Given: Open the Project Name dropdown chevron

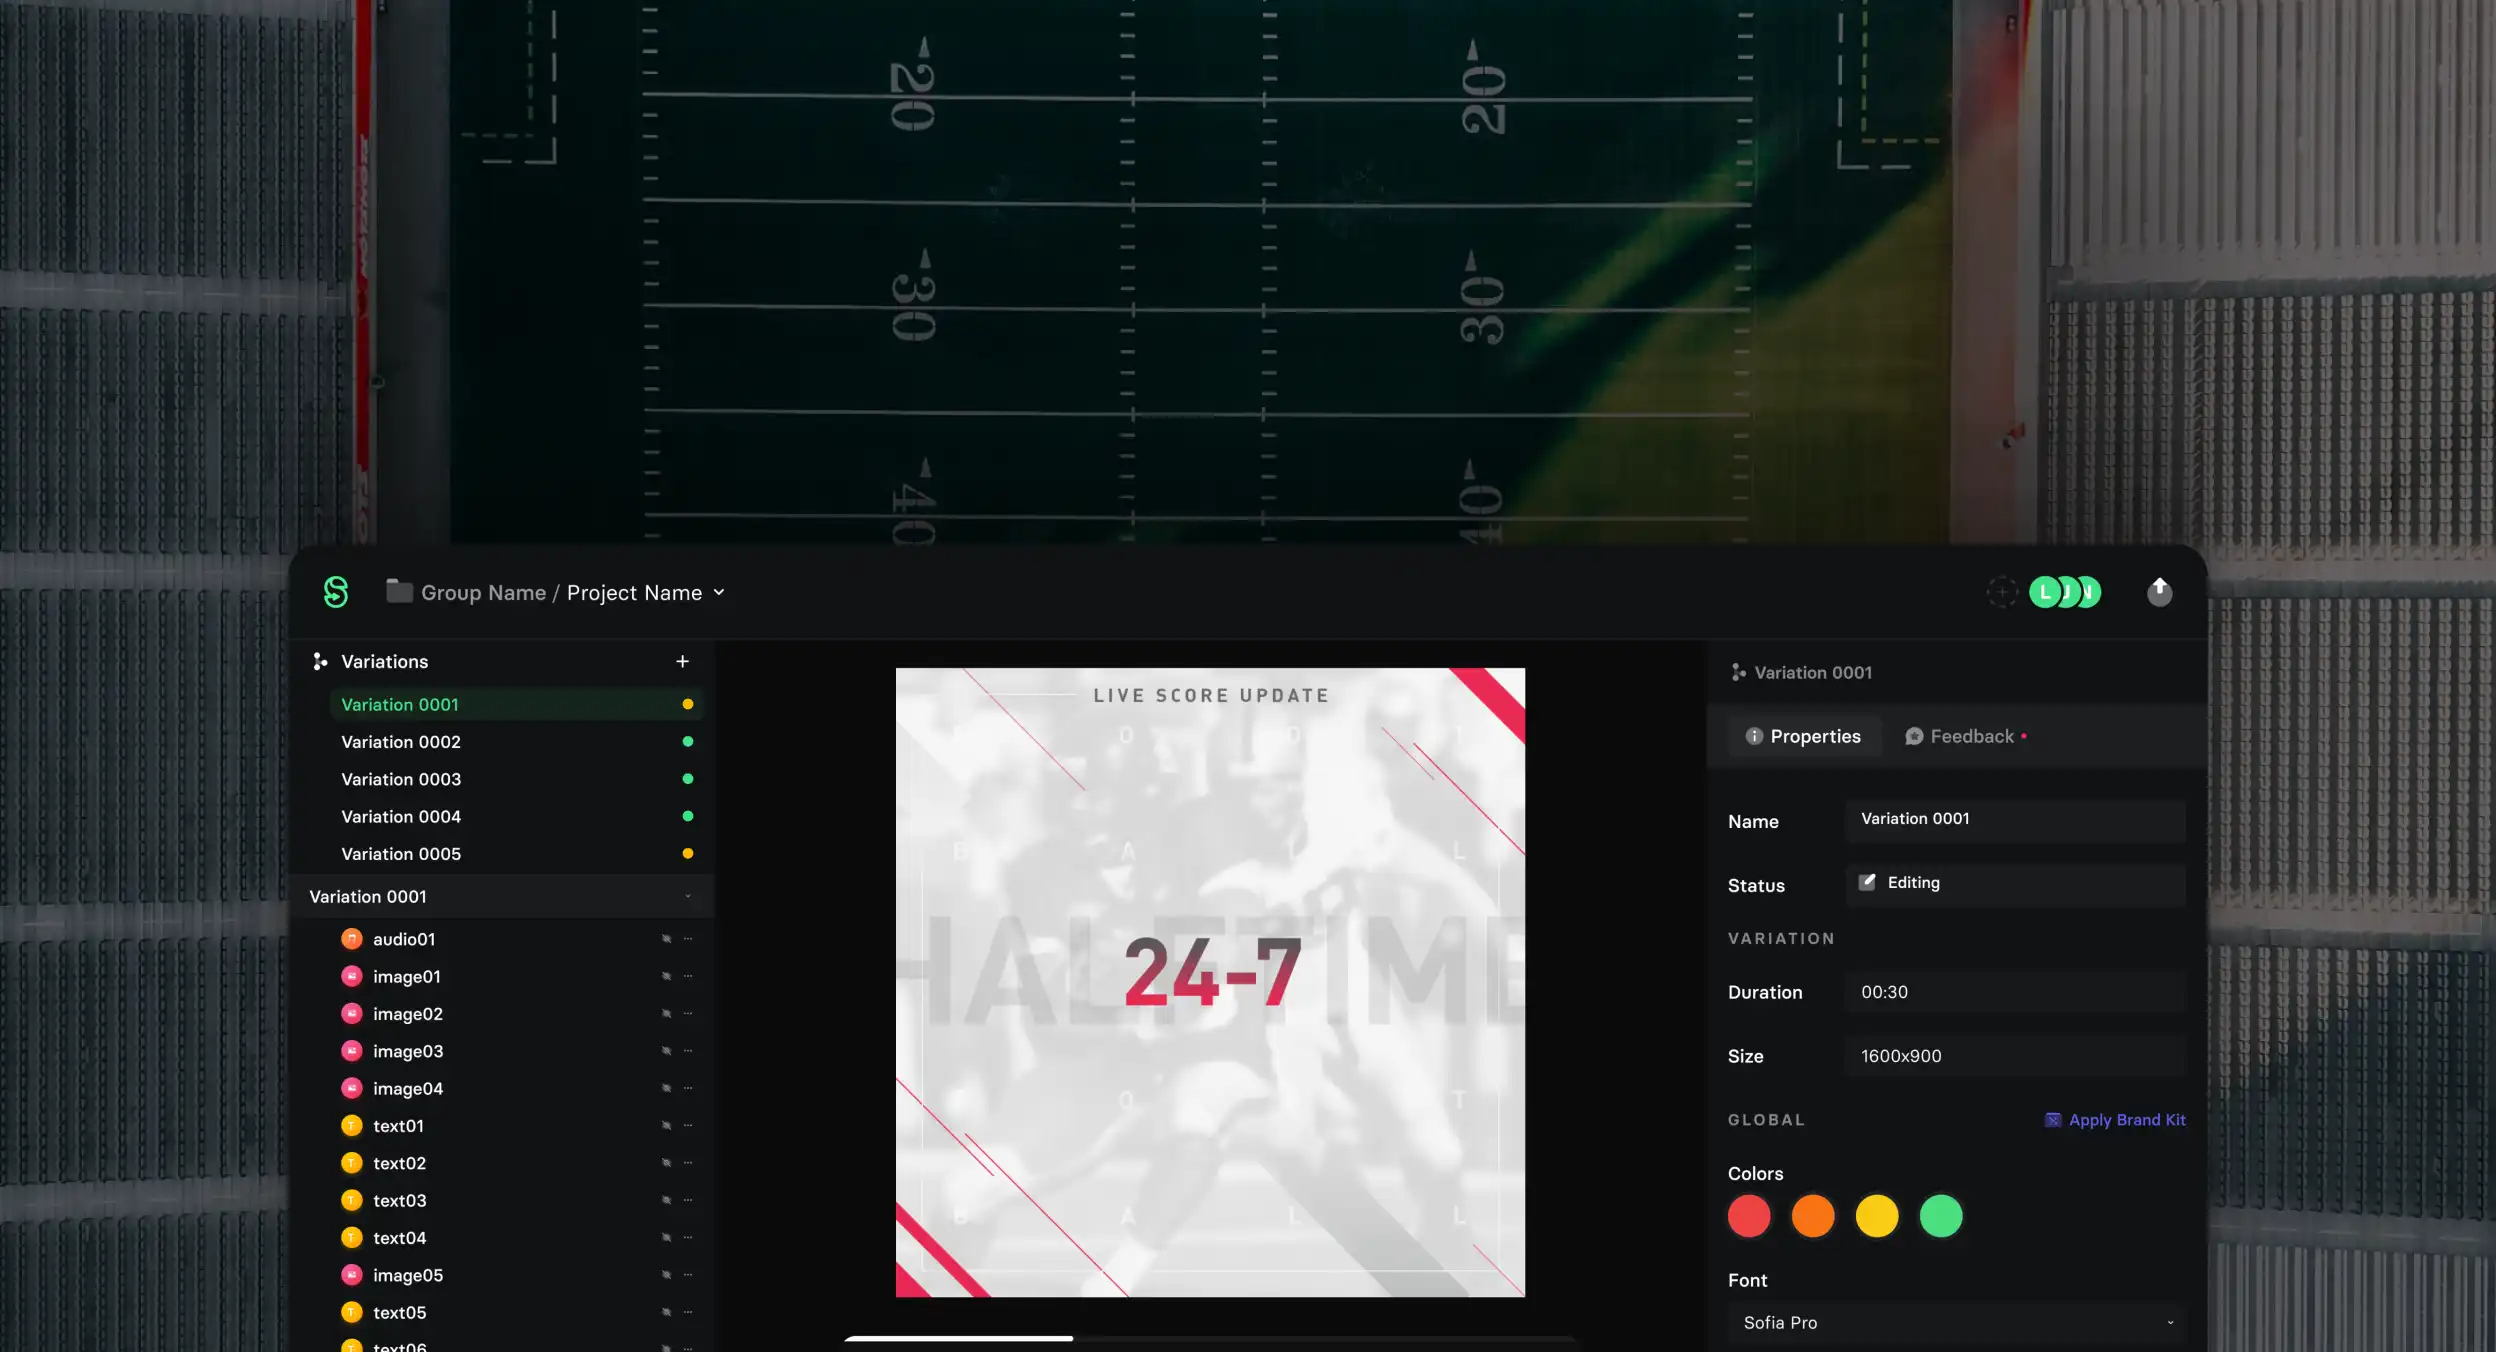Looking at the screenshot, I should 719,592.
